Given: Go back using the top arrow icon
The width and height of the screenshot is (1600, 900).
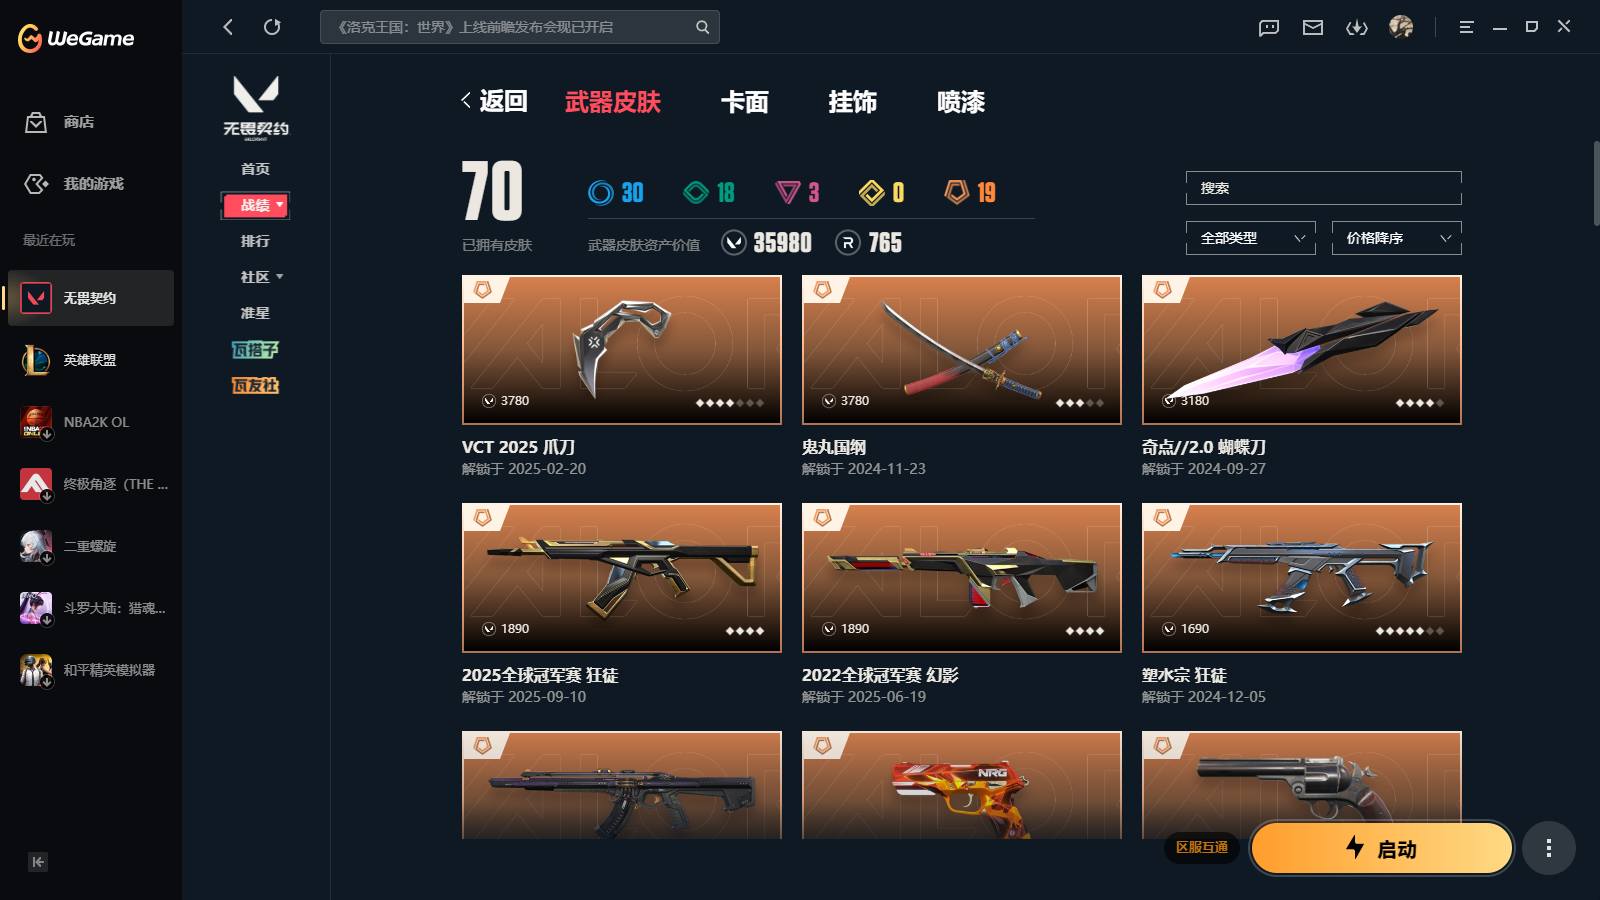Looking at the screenshot, I should (x=228, y=27).
